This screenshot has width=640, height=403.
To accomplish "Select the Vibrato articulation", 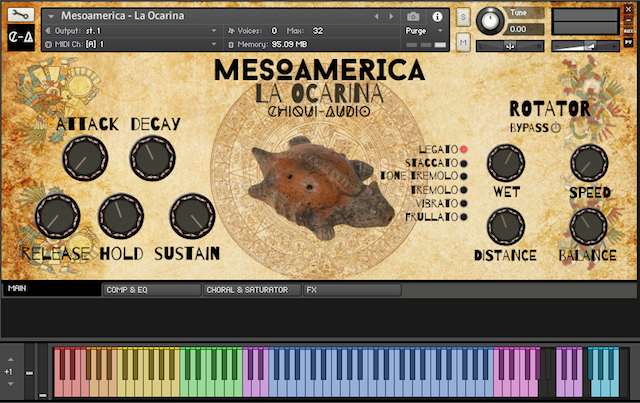I will tap(464, 203).
